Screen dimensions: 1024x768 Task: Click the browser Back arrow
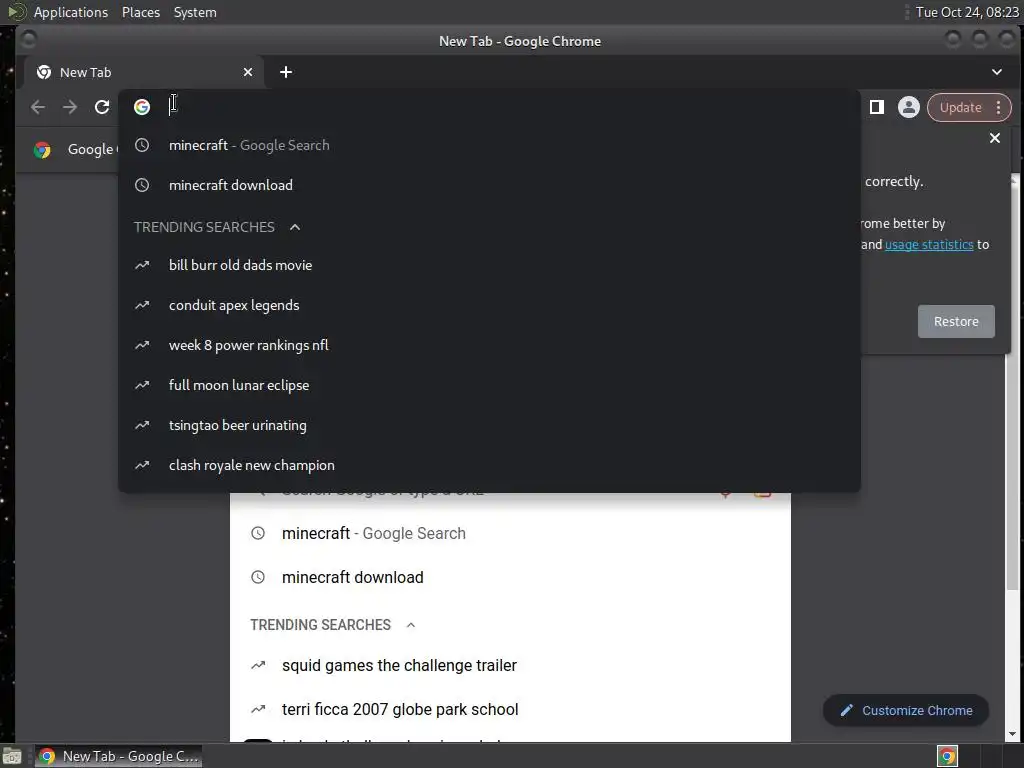pos(38,107)
